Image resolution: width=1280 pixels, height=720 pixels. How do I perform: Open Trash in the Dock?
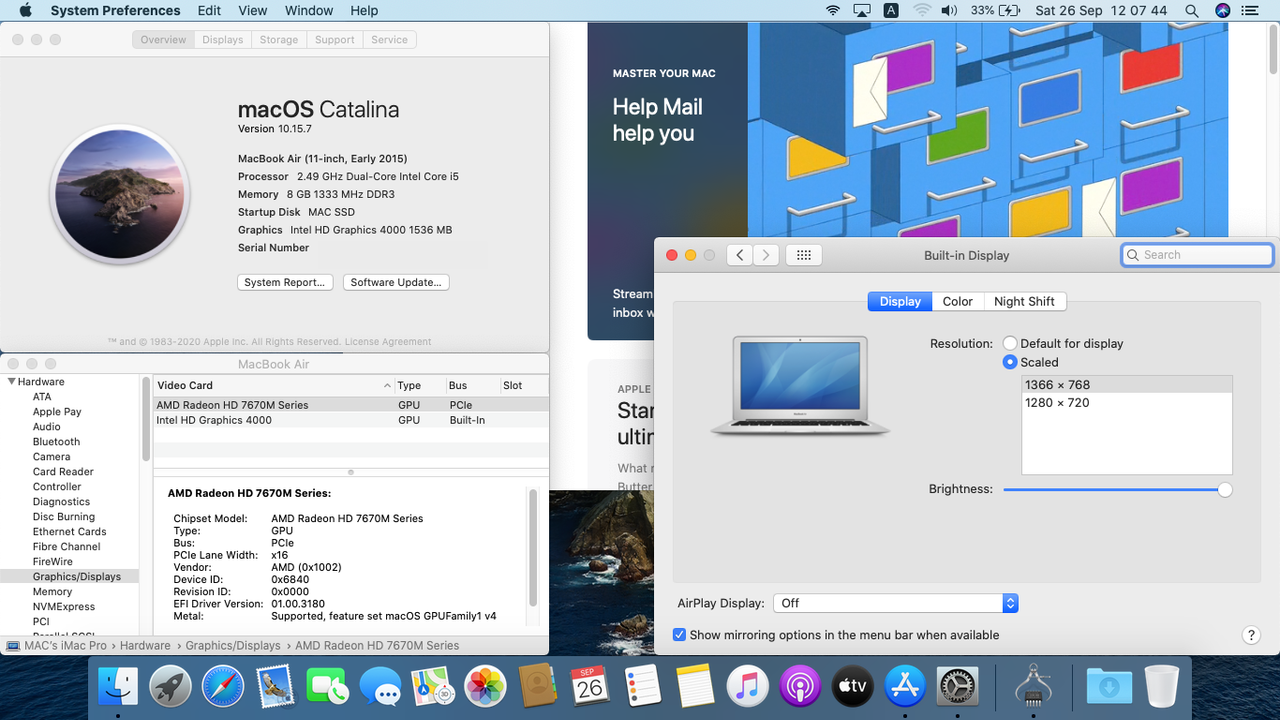click(x=1162, y=686)
